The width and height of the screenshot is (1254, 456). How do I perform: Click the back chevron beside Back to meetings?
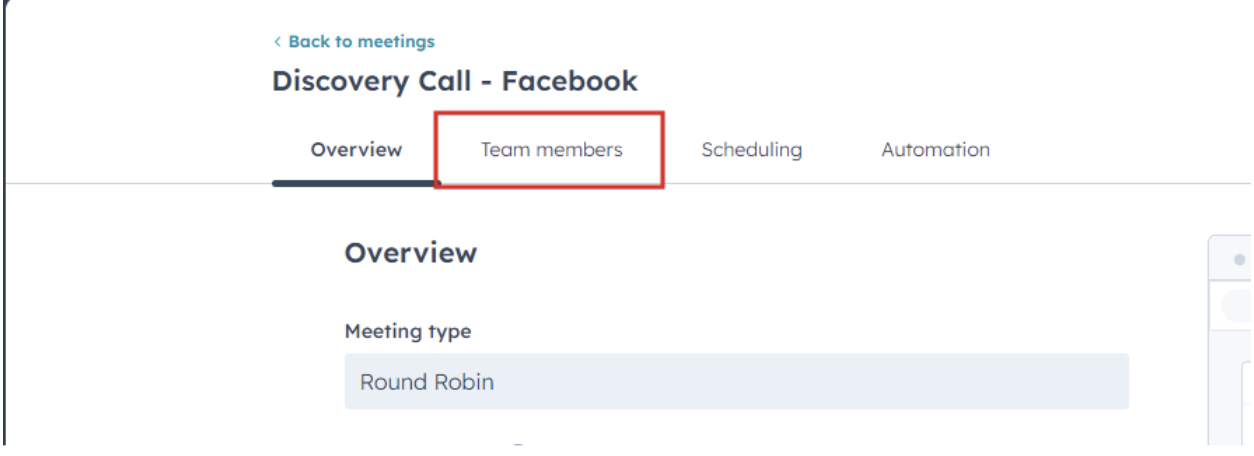277,42
